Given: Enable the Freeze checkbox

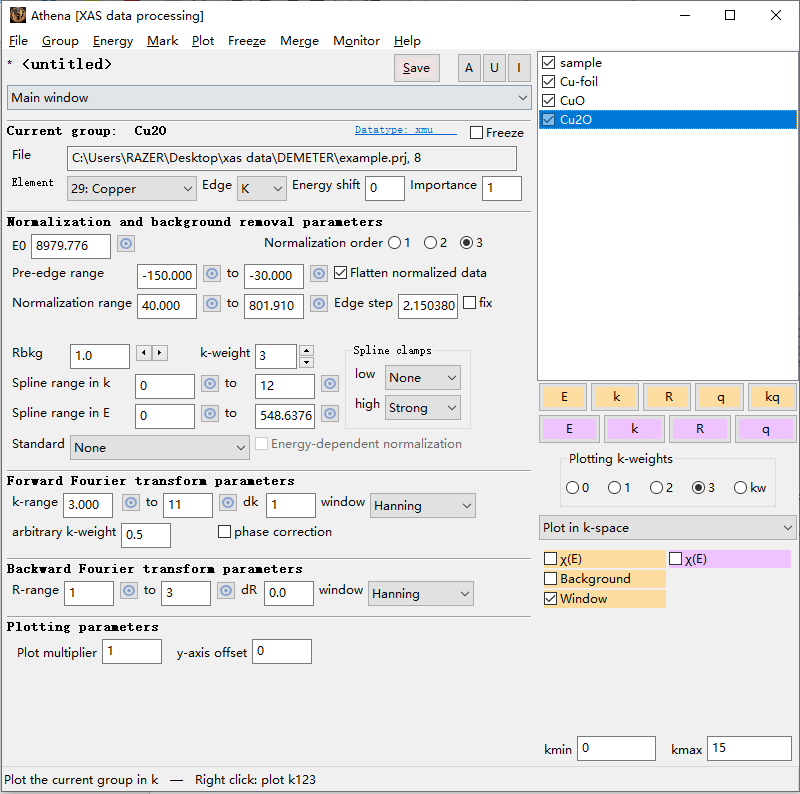Looking at the screenshot, I should pyautogui.click(x=476, y=133).
